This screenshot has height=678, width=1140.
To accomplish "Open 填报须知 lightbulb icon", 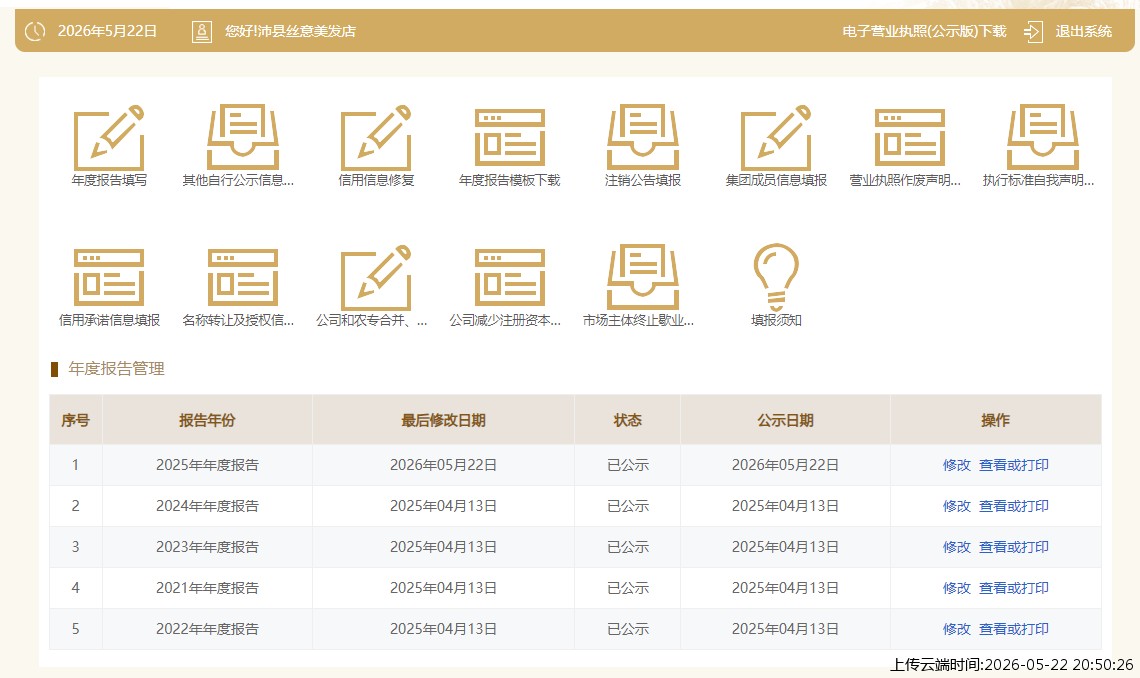I will 776,278.
